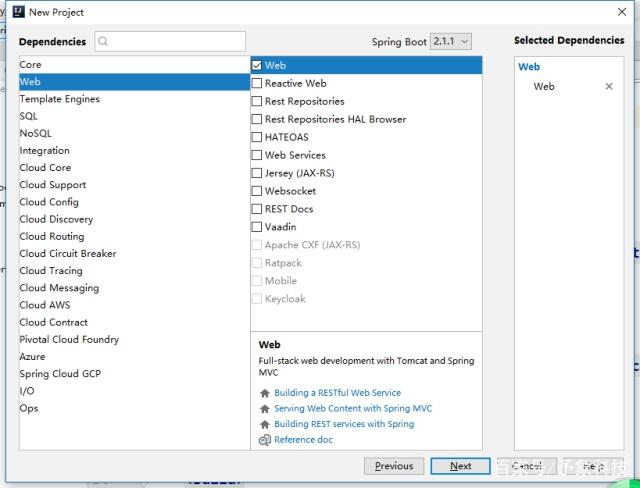The width and height of the screenshot is (640, 488).
Task: Select the Cloud AWS category
Action: 134,305
